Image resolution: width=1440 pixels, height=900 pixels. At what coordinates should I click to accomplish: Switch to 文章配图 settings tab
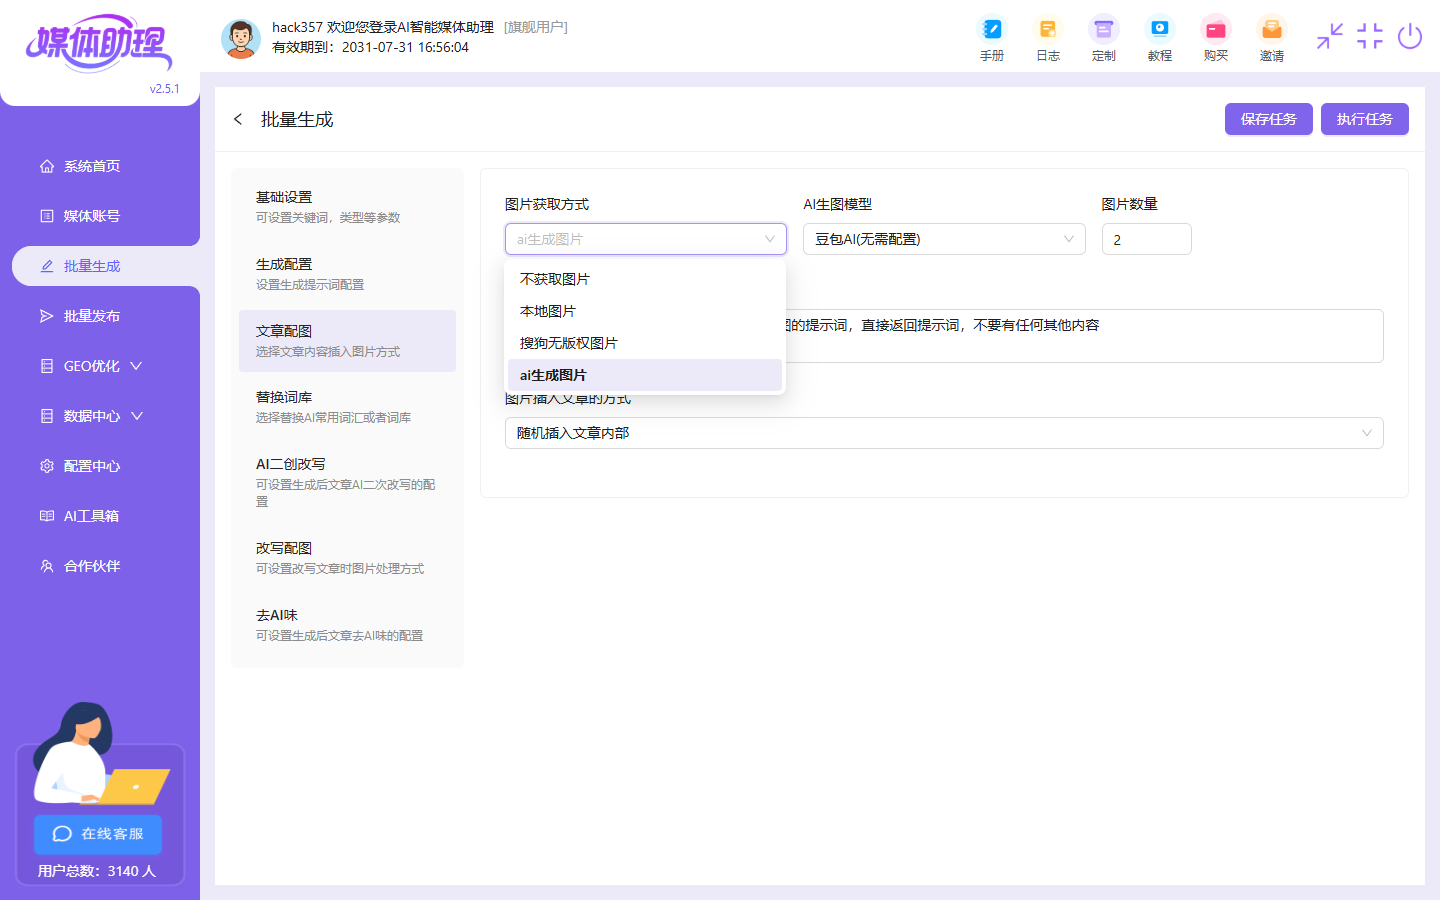tap(347, 341)
